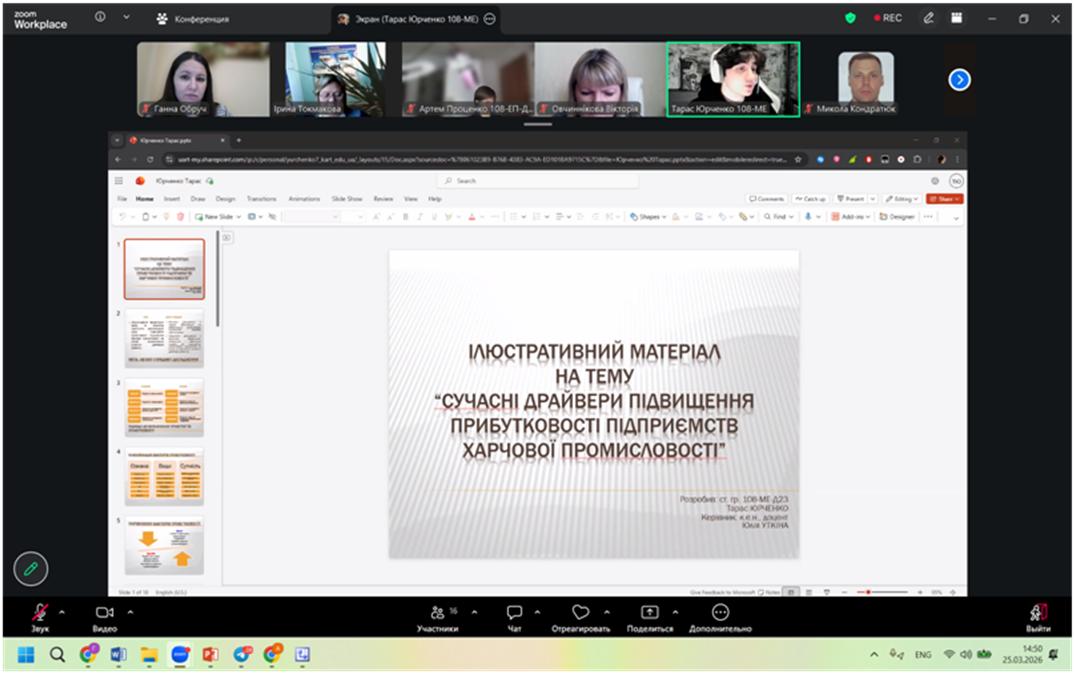Click Тарас Юрченко 108-МЕ video thumbnail
The image size is (1075, 674).
[733, 79]
